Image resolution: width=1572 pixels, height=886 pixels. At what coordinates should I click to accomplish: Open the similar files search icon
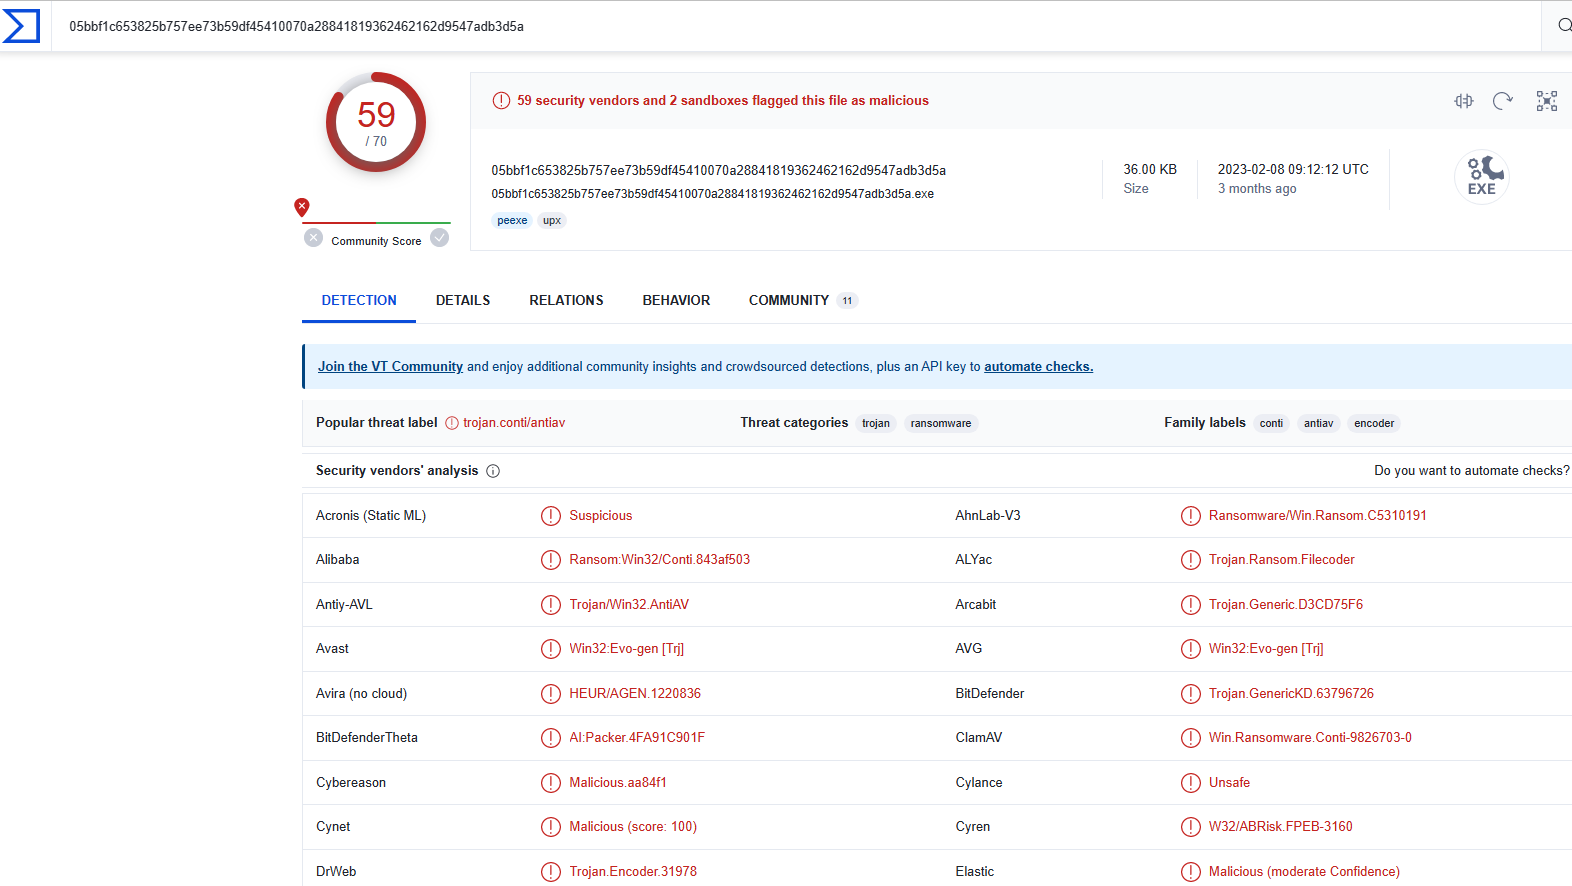point(1464,101)
